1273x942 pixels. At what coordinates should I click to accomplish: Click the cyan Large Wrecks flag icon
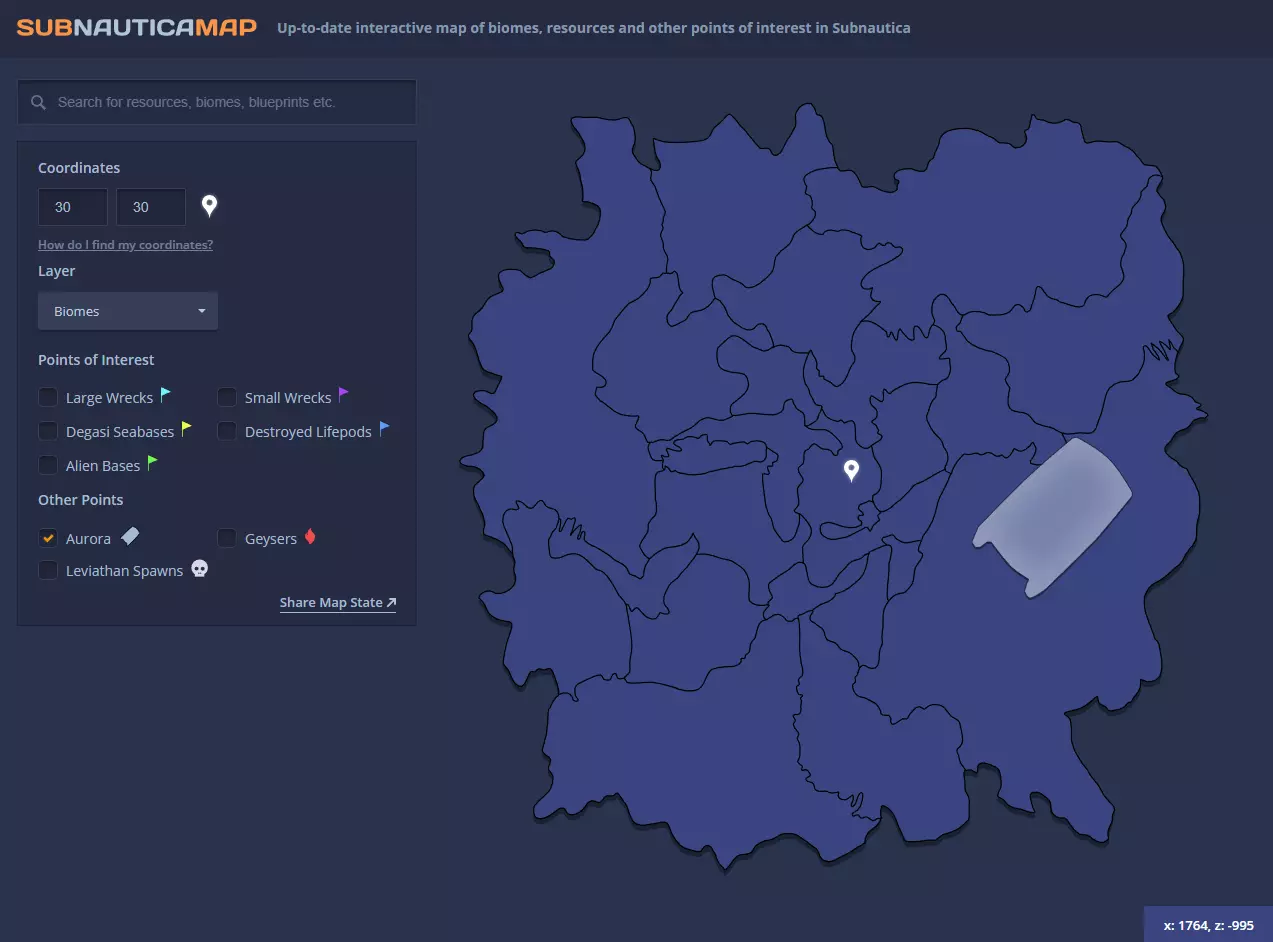pos(166,395)
